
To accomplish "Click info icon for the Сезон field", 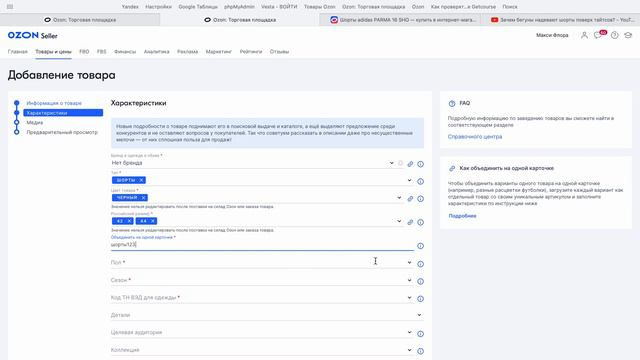I will pos(420,281).
